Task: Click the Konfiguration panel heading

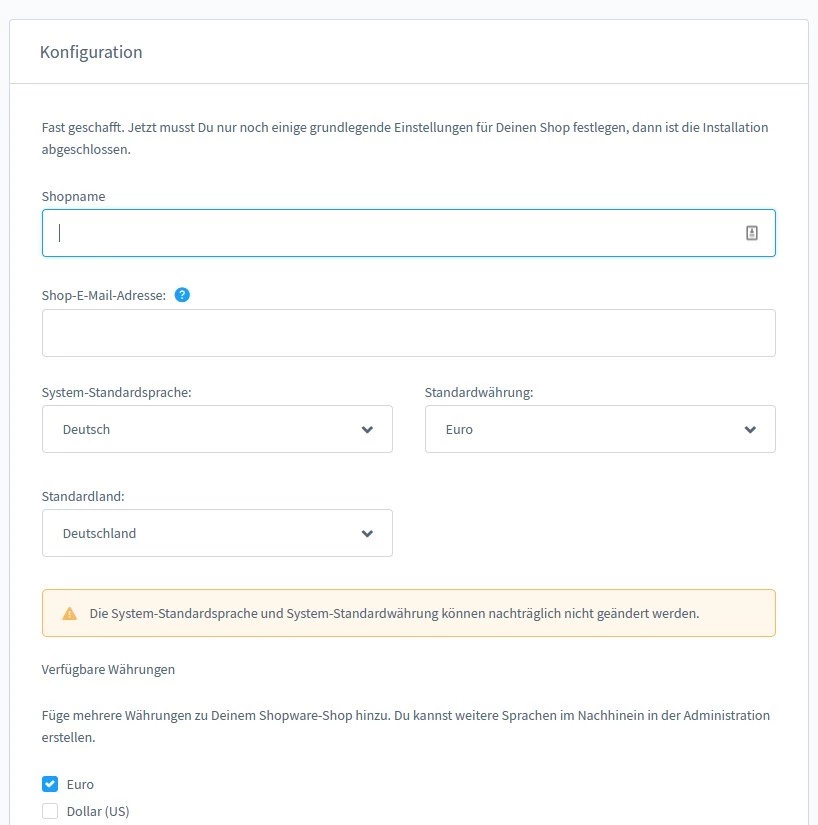Action: [91, 52]
